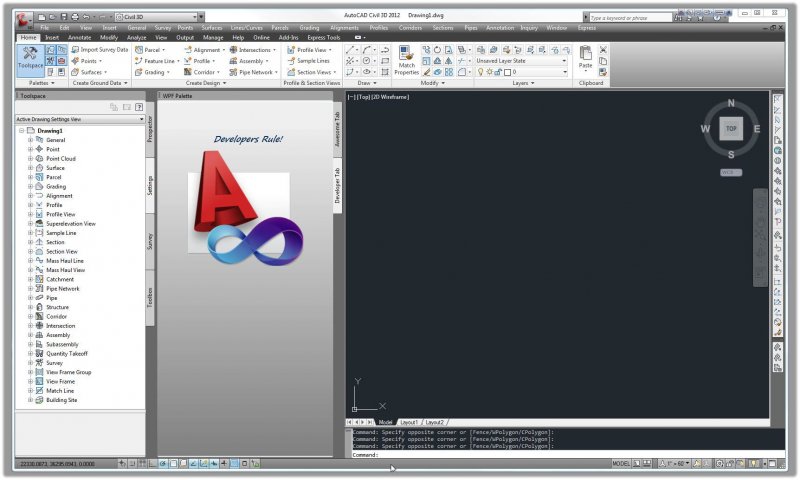This screenshot has height=480, width=800.
Task: Switch to the Analyze ribbon tab
Action: click(x=136, y=37)
